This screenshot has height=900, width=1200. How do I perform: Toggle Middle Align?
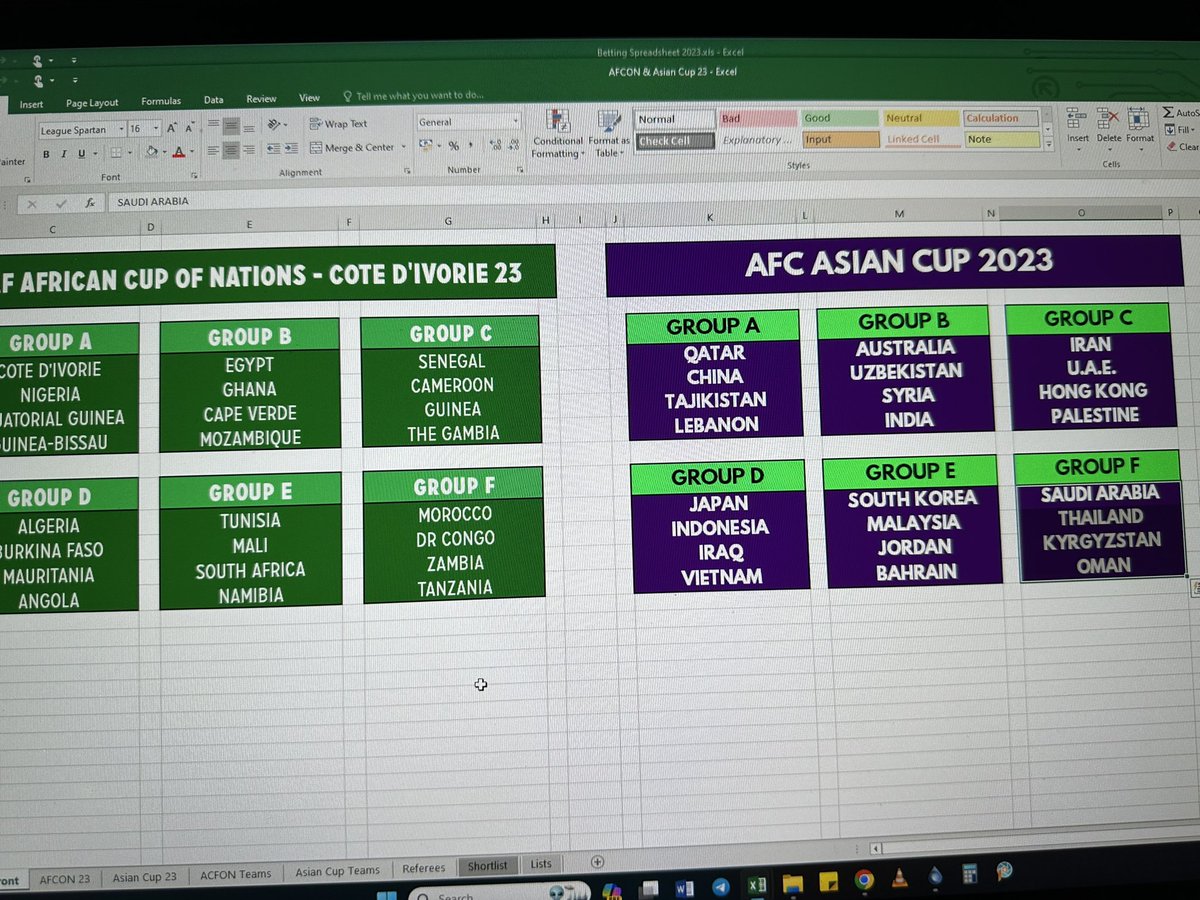tap(231, 126)
